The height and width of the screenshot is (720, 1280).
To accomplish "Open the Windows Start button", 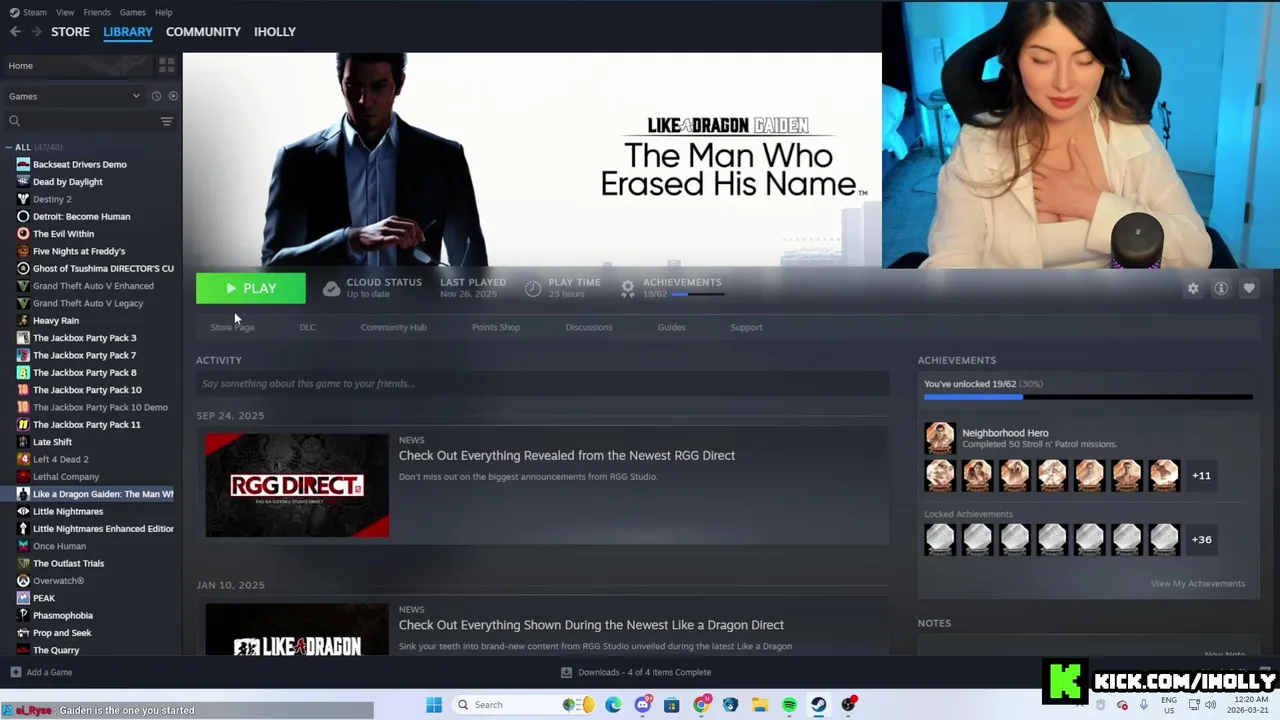I will click(434, 705).
